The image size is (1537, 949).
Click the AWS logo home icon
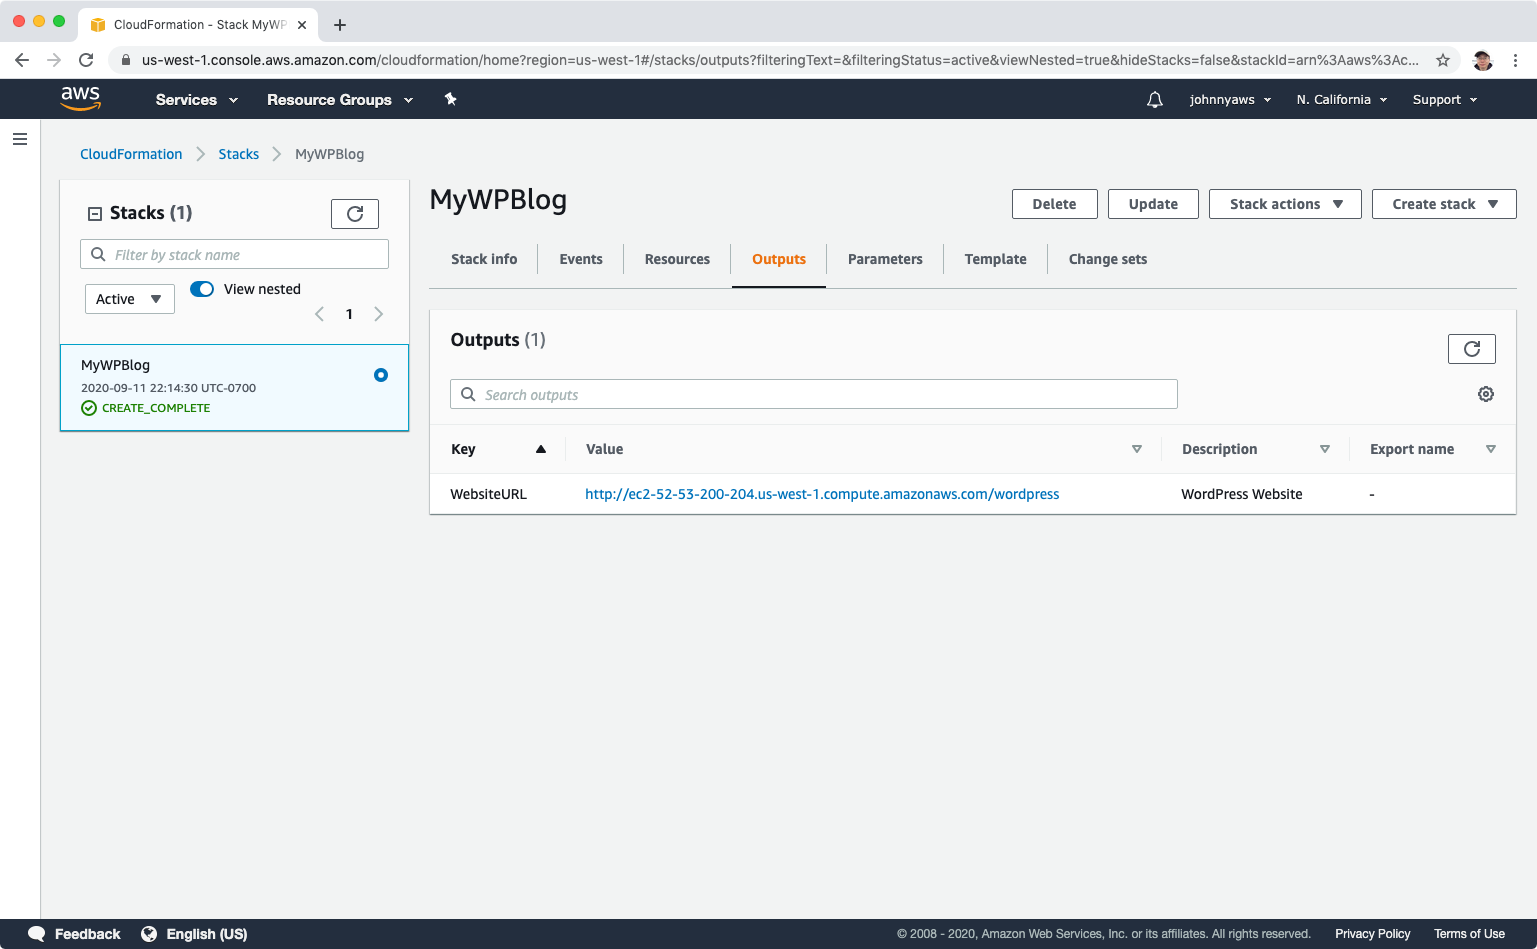(80, 98)
